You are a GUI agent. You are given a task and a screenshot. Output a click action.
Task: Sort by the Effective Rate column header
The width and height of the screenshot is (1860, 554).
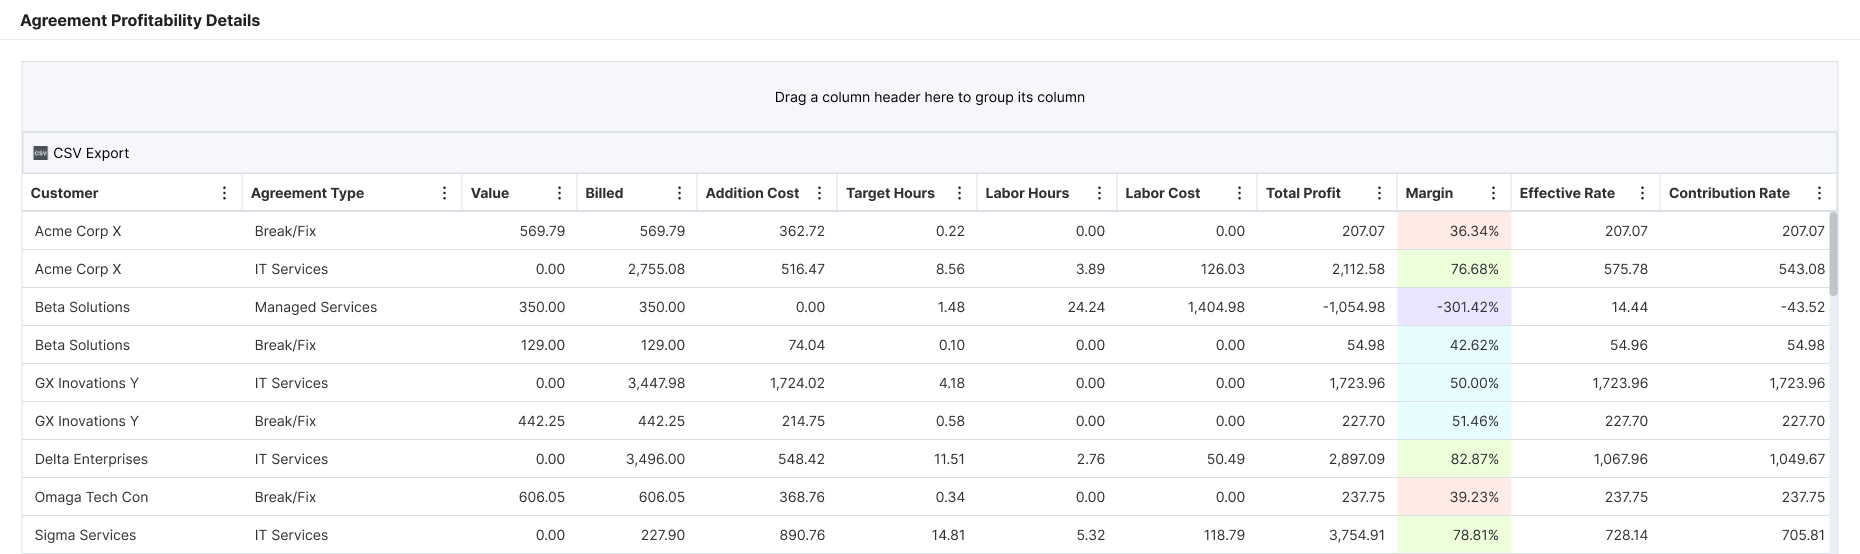tap(1566, 193)
